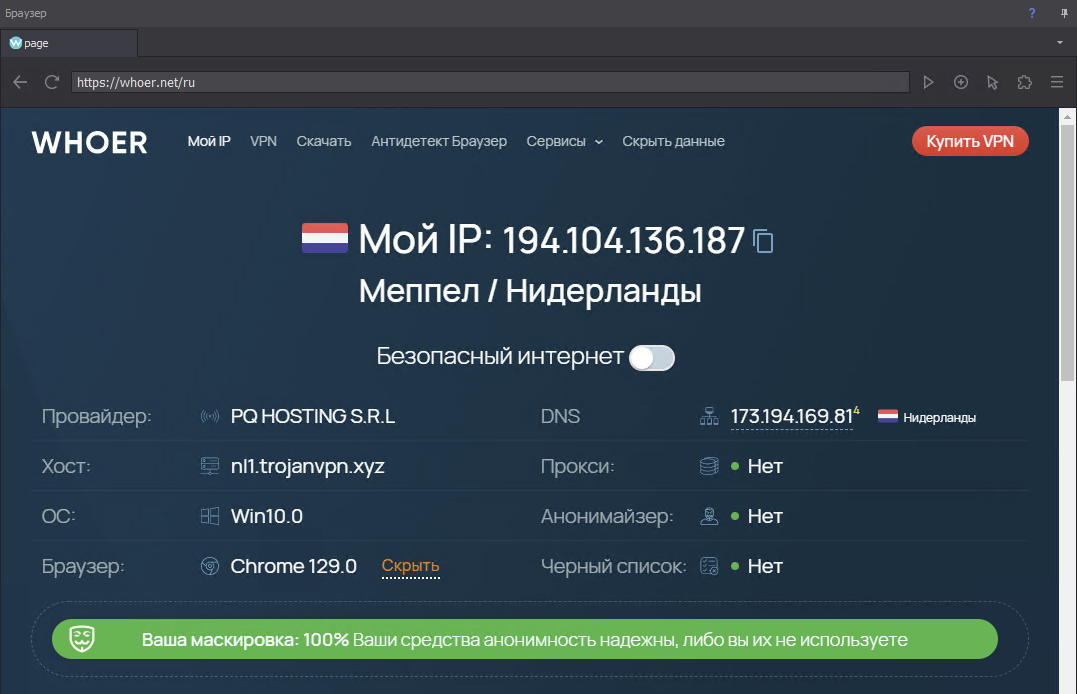Screen dimensions: 1077x694
Task: Click the help question mark icon
Action: (1032, 13)
